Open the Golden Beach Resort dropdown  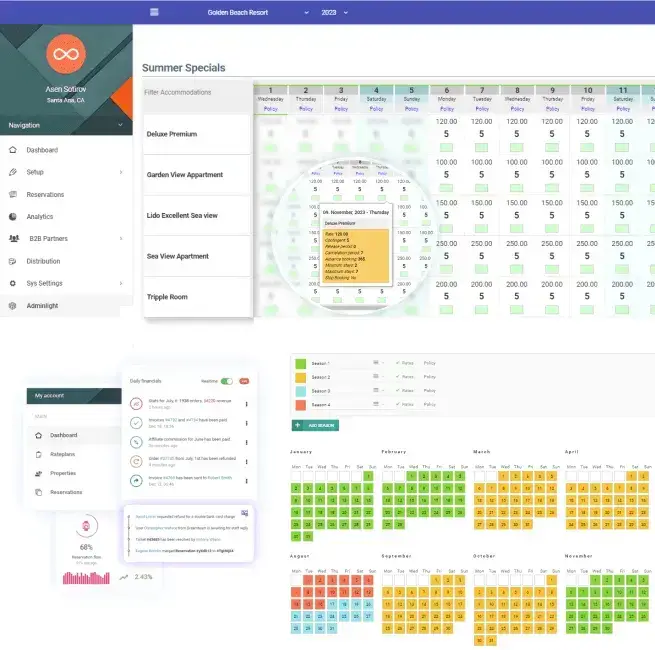(258, 13)
